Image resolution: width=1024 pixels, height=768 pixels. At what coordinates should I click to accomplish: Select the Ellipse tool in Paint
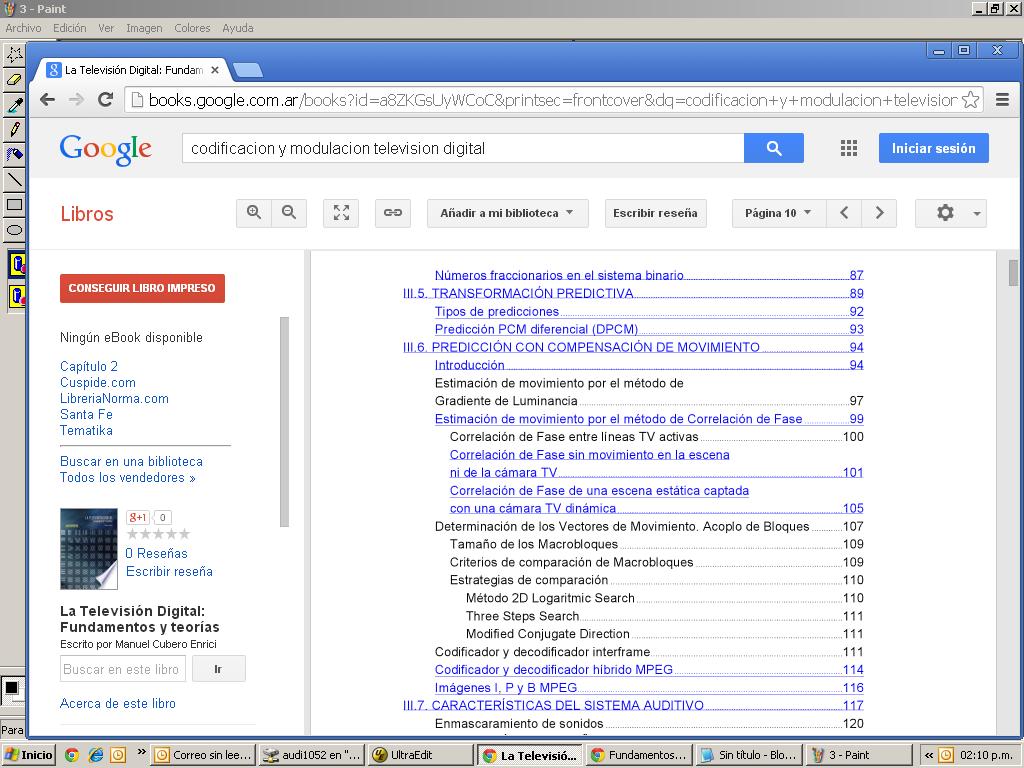(14, 229)
